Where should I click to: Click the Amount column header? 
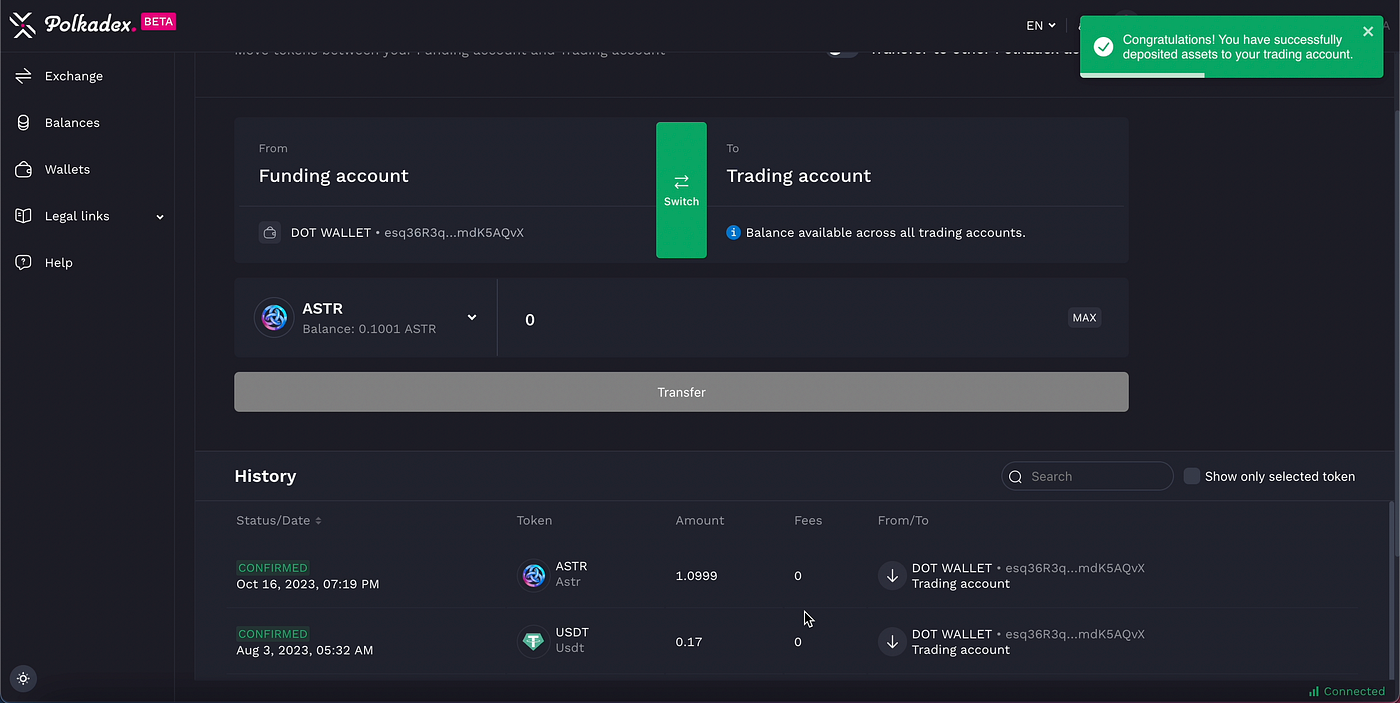point(699,521)
